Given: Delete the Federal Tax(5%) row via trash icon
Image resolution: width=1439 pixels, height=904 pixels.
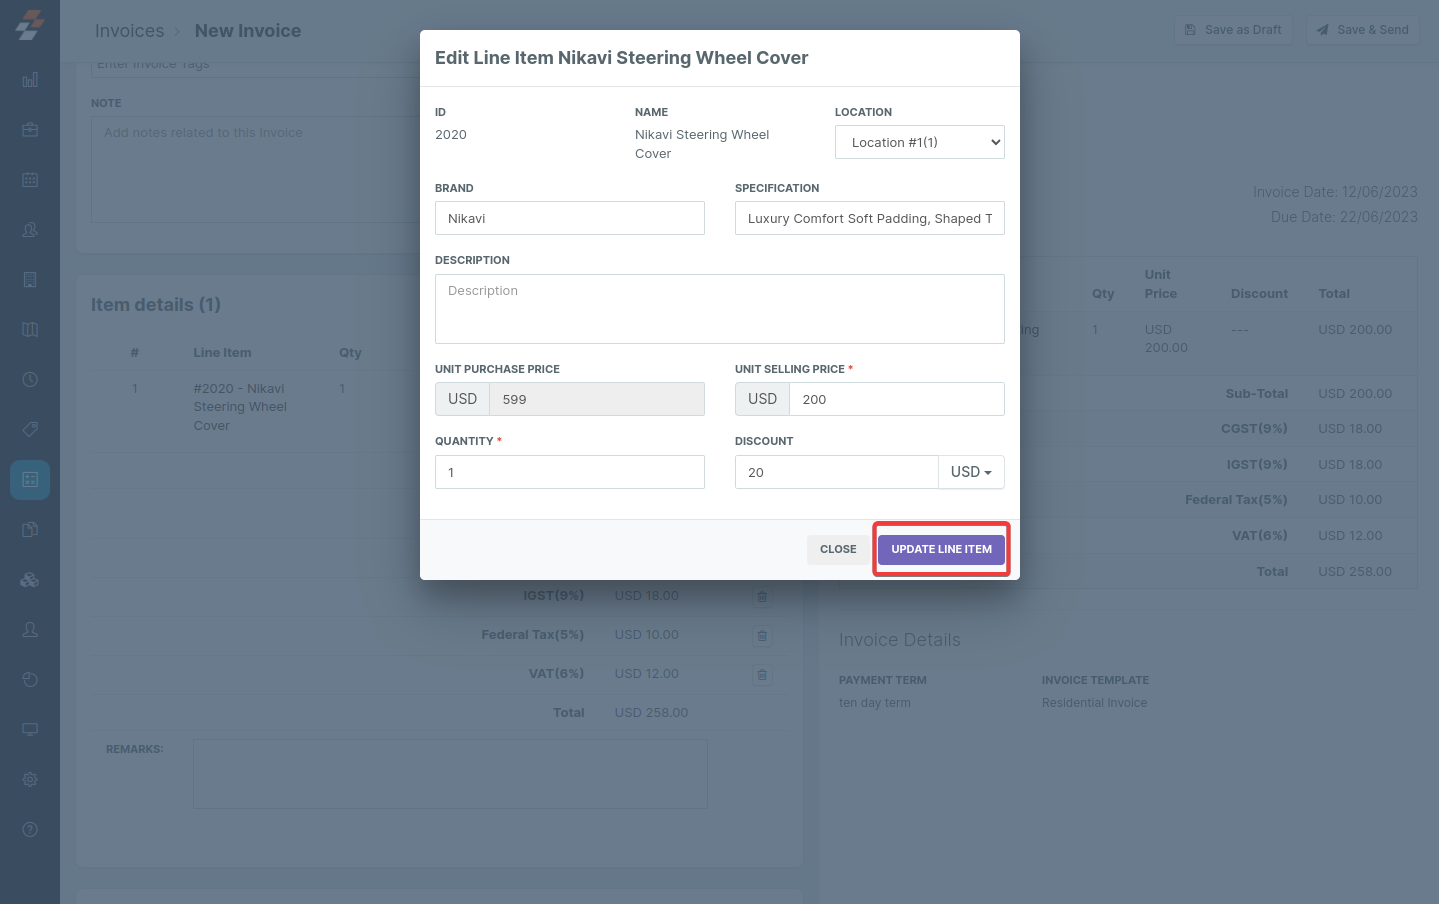Looking at the screenshot, I should [x=762, y=636].
